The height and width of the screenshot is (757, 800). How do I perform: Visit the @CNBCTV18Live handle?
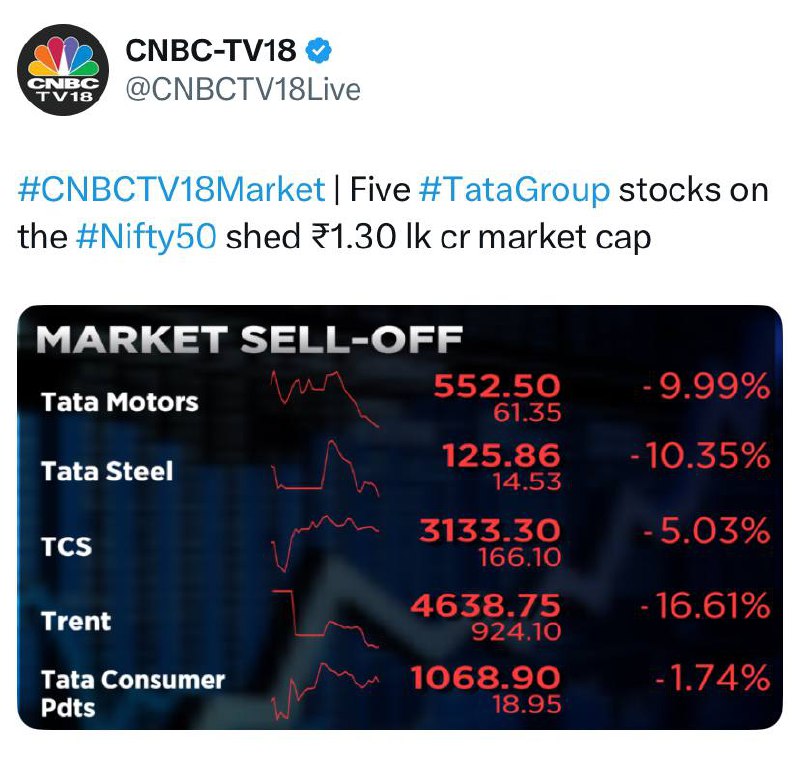click(243, 89)
